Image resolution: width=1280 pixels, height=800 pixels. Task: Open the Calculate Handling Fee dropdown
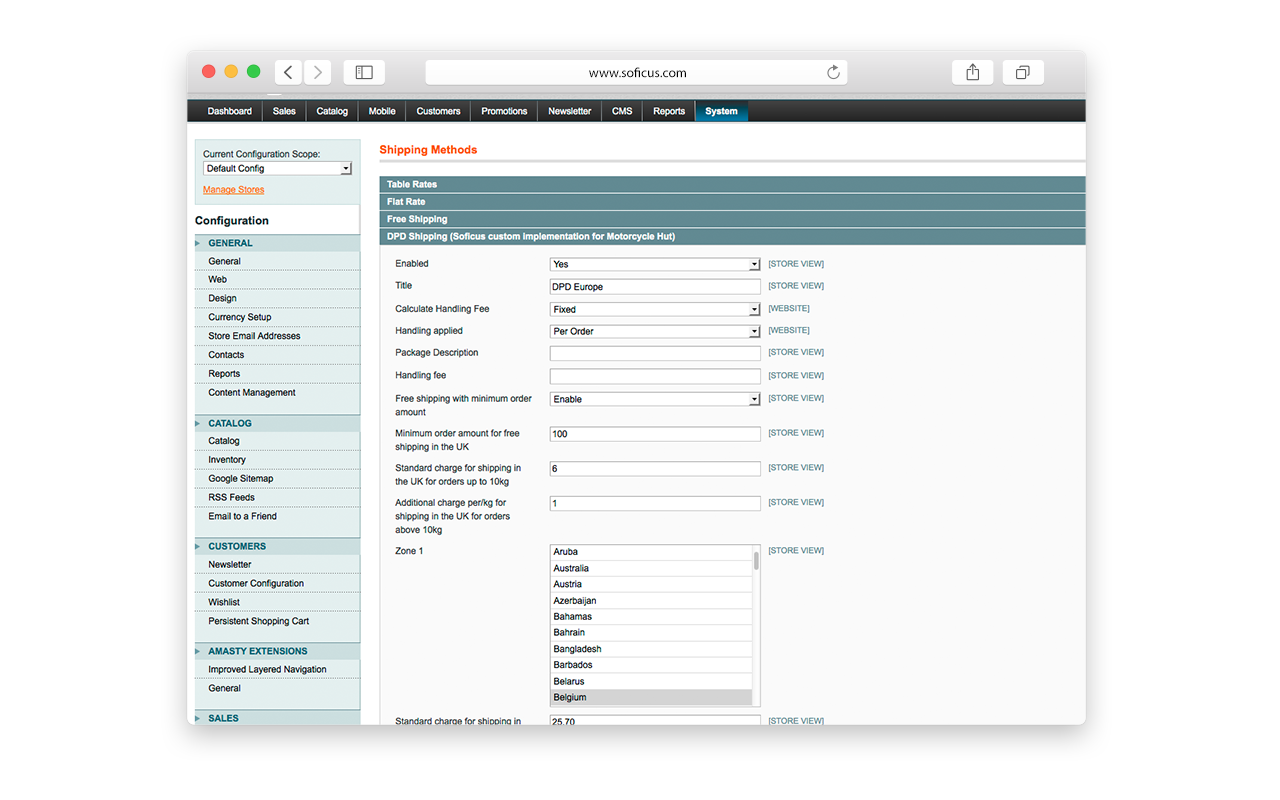click(655, 309)
